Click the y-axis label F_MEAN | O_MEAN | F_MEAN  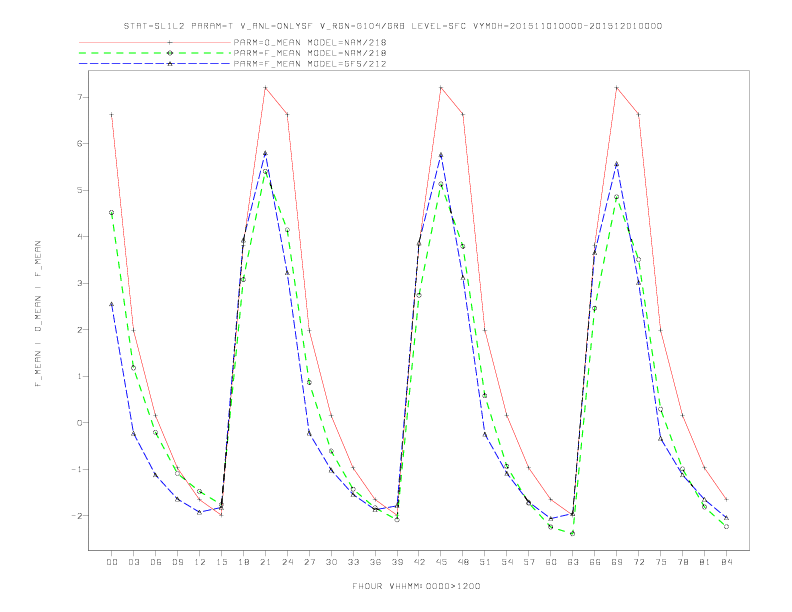click(x=38, y=314)
